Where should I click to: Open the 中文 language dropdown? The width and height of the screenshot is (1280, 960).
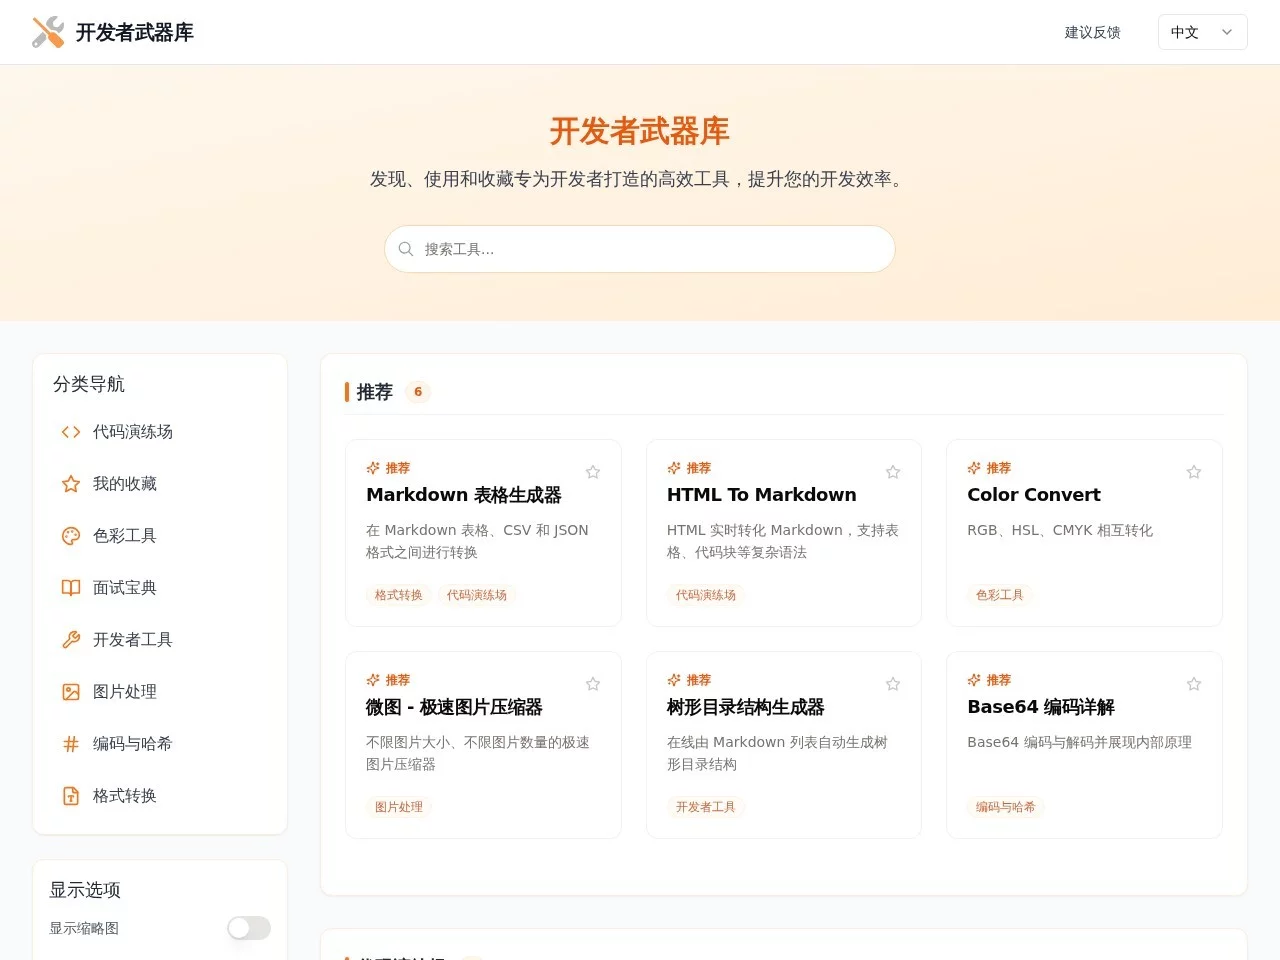point(1202,32)
